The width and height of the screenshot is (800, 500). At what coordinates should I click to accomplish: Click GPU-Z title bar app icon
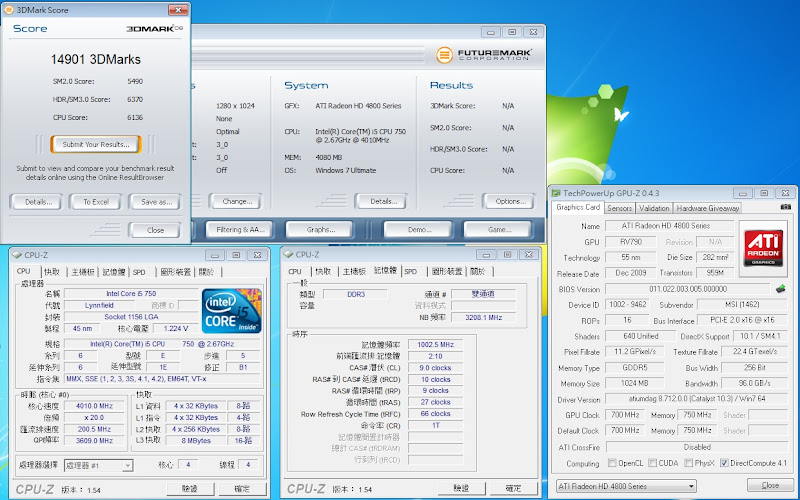[557, 193]
